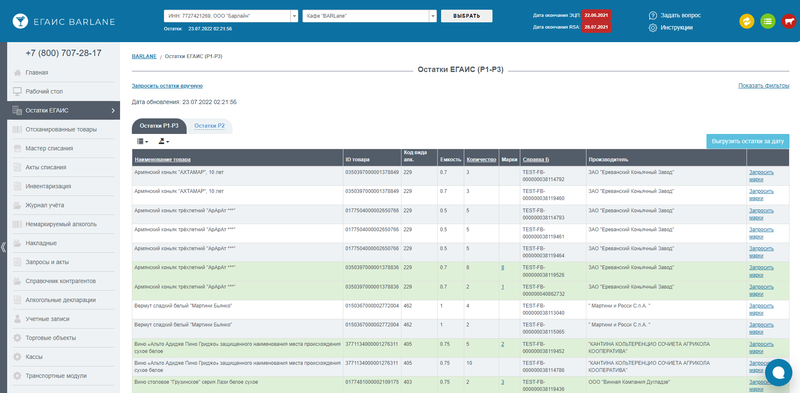Switch to the Остатки Р1-Р3 tab

coord(159,126)
